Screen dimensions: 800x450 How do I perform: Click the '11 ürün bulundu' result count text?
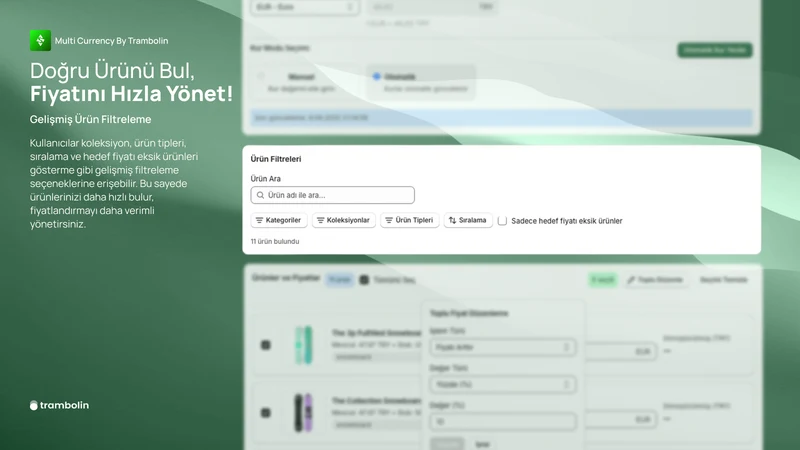274,241
